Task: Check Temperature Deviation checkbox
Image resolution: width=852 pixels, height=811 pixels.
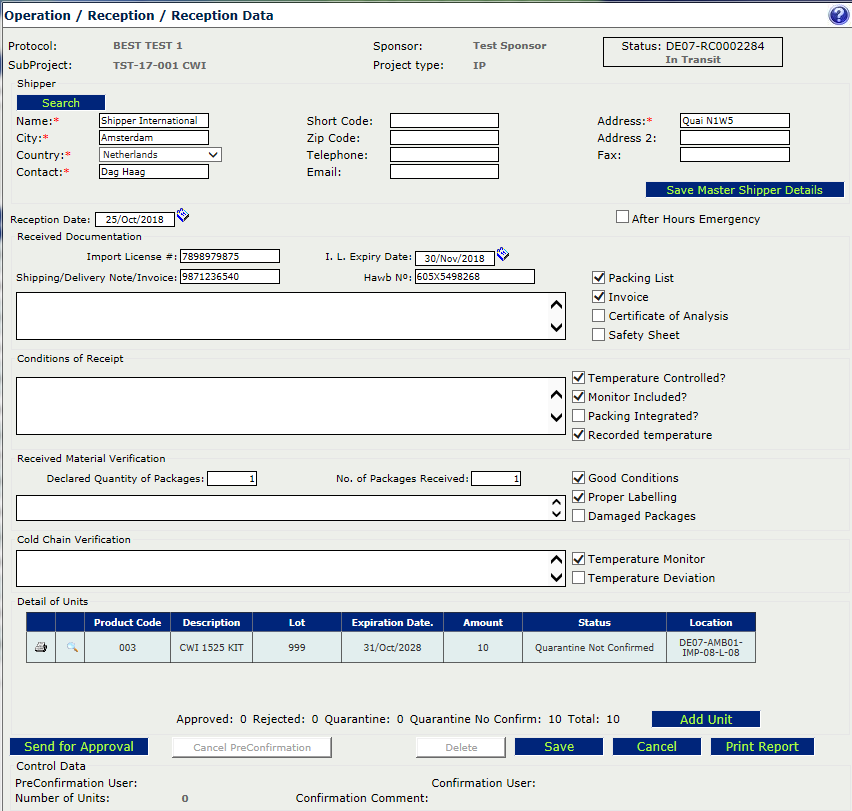Action: (x=579, y=577)
